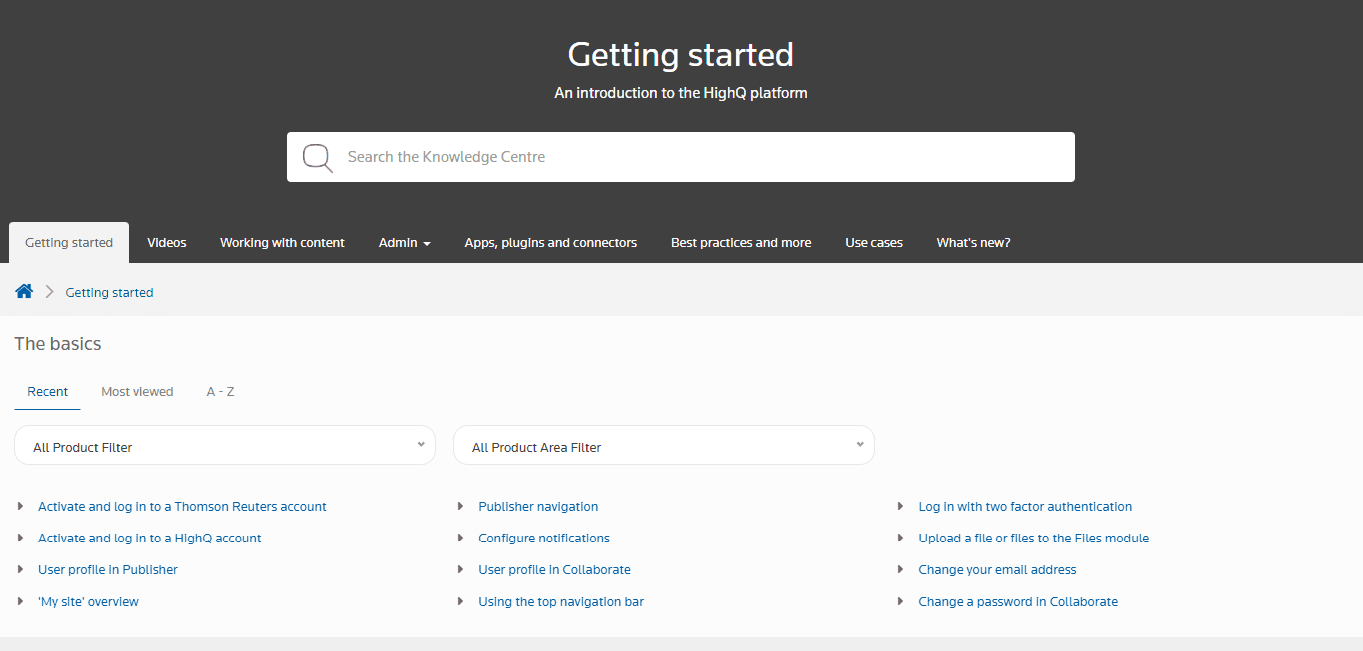
Task: Expand 'Log in with two factor authentication'
Action: (900, 506)
